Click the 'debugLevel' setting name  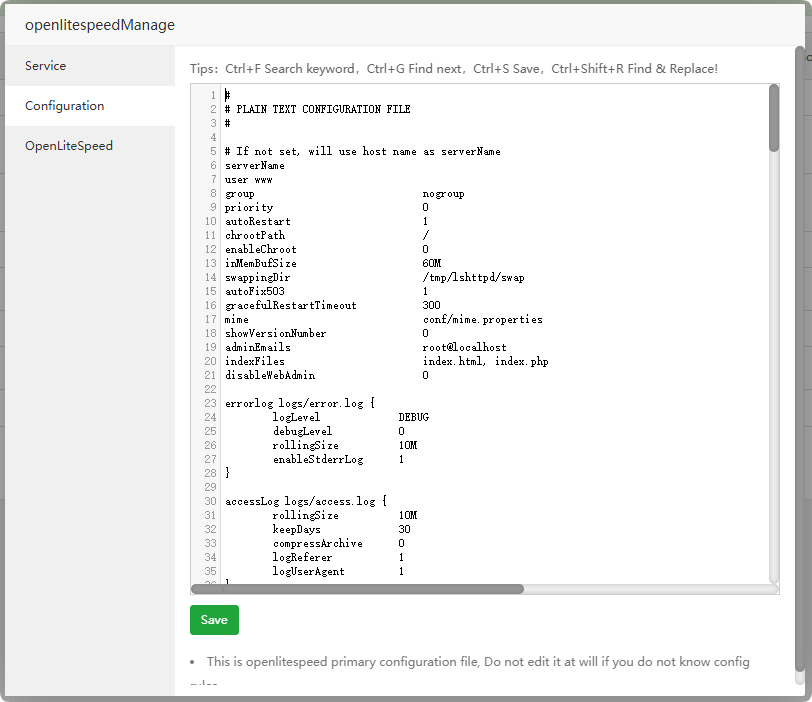tap(302, 431)
